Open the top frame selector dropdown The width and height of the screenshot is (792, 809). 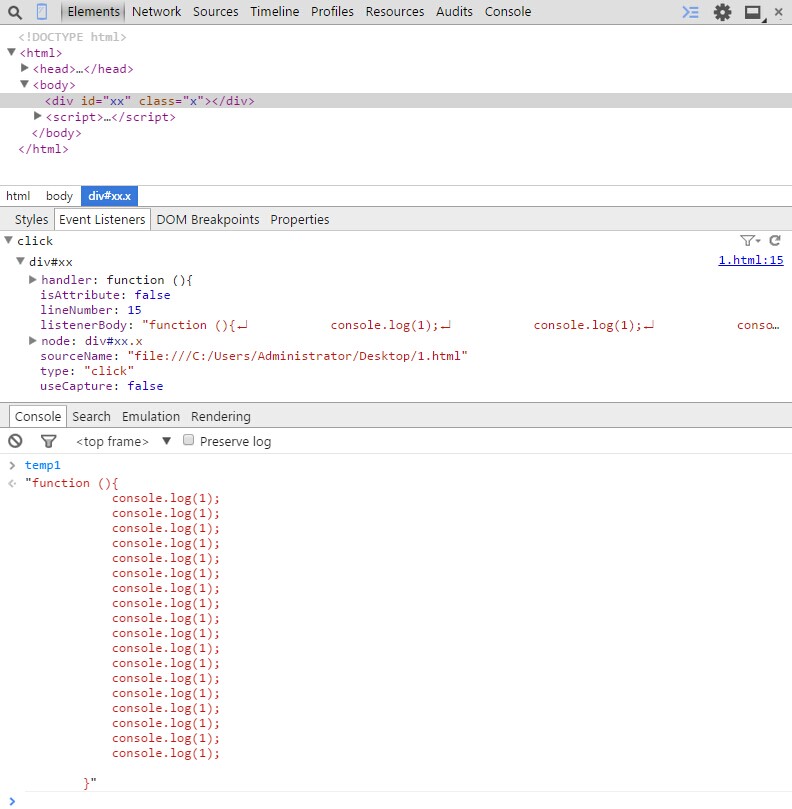coord(123,442)
